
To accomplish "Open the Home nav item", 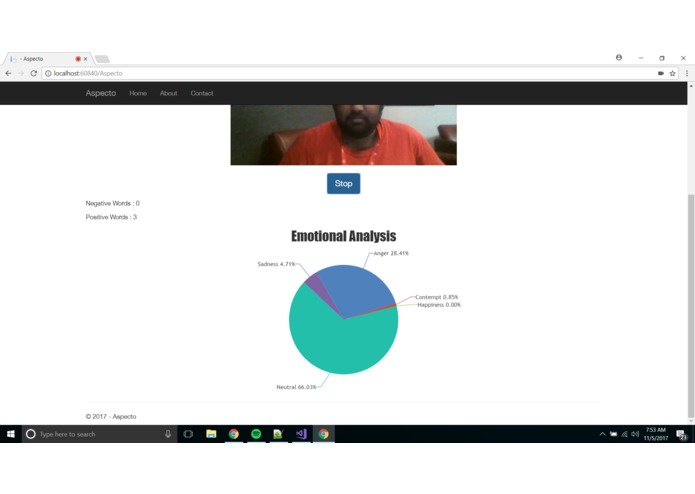I will coord(138,93).
